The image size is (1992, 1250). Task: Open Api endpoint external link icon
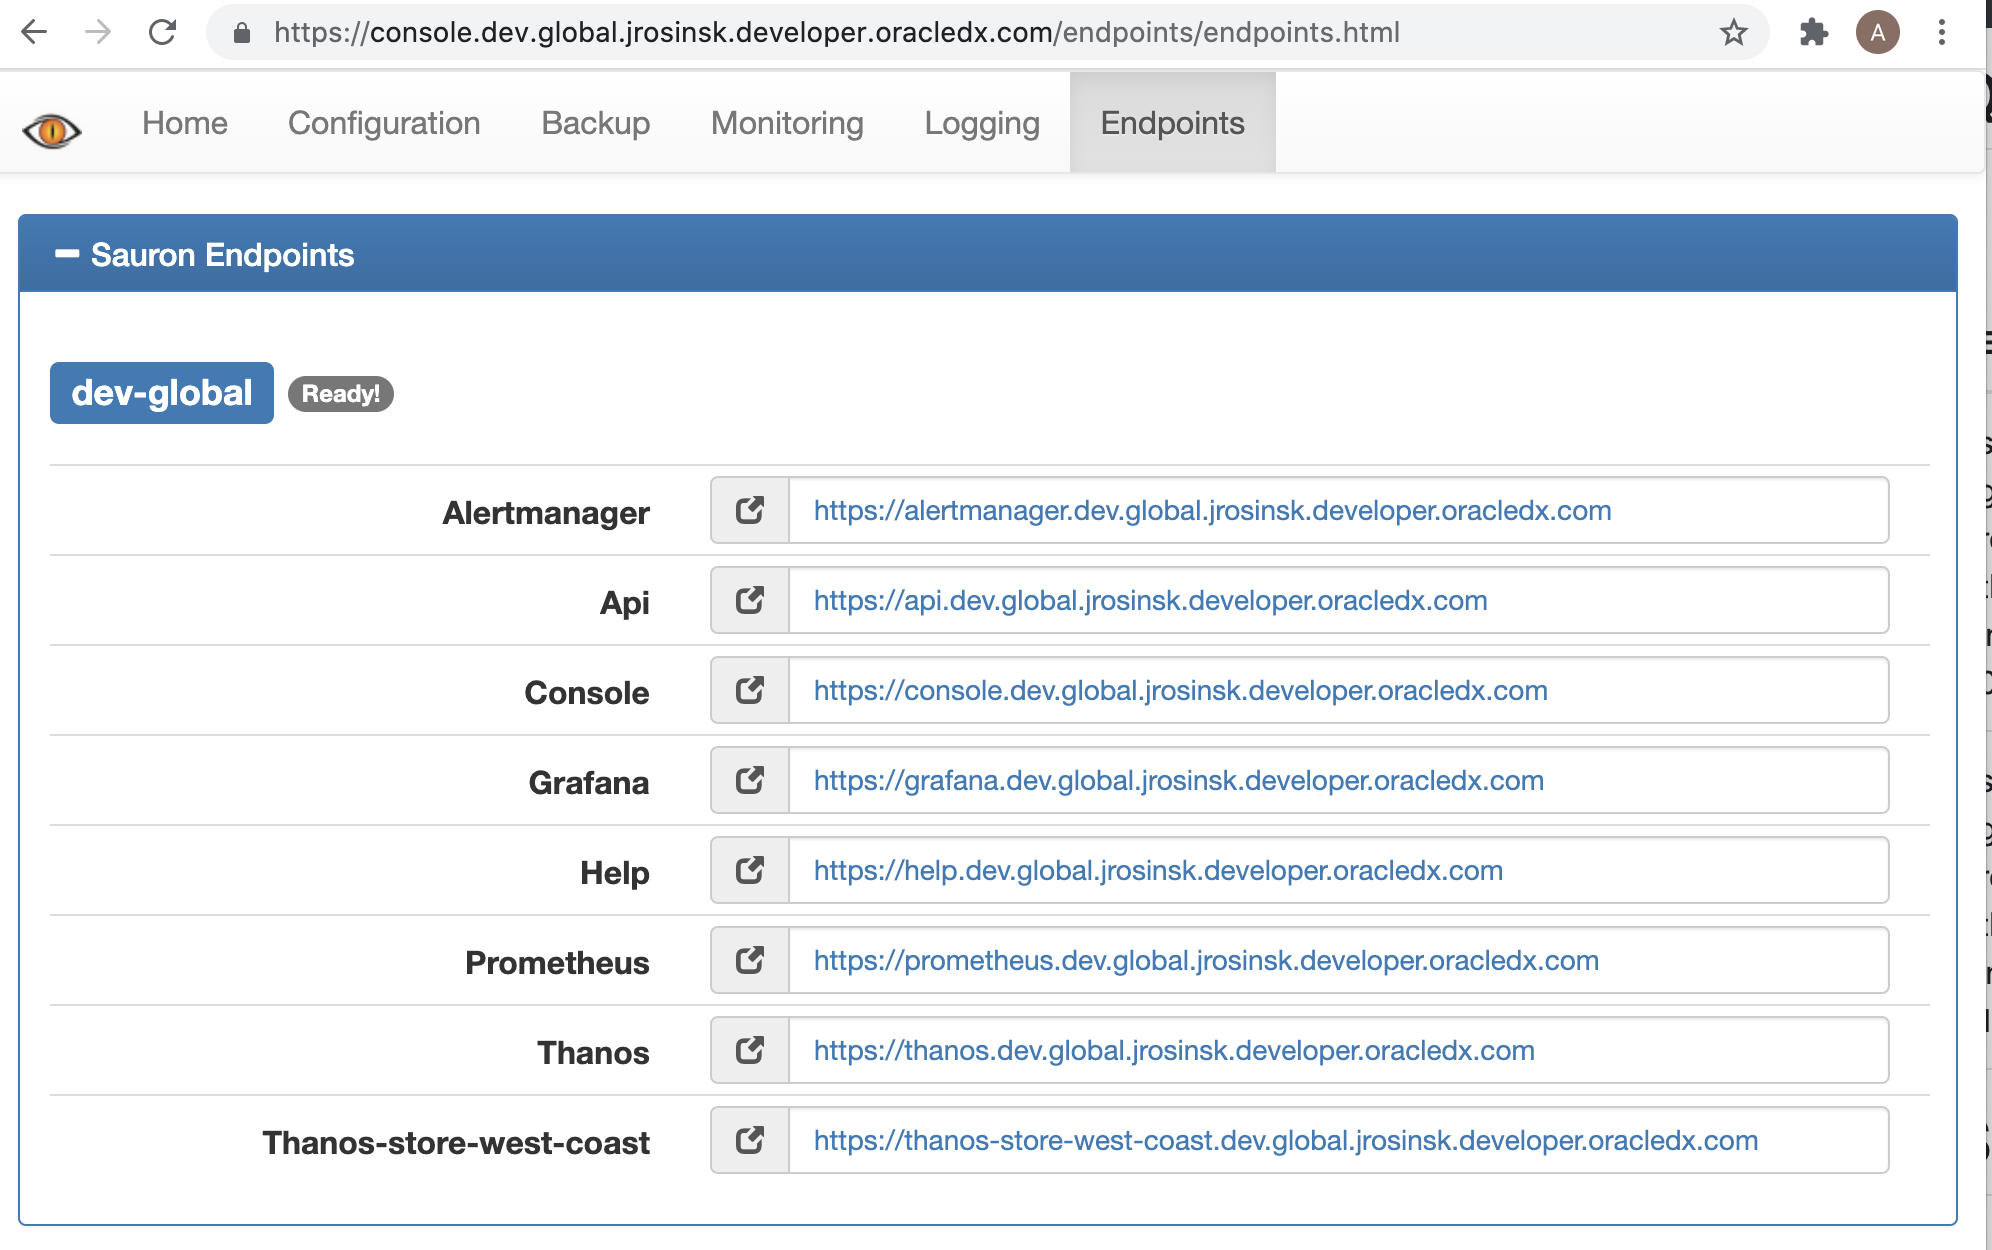point(750,601)
